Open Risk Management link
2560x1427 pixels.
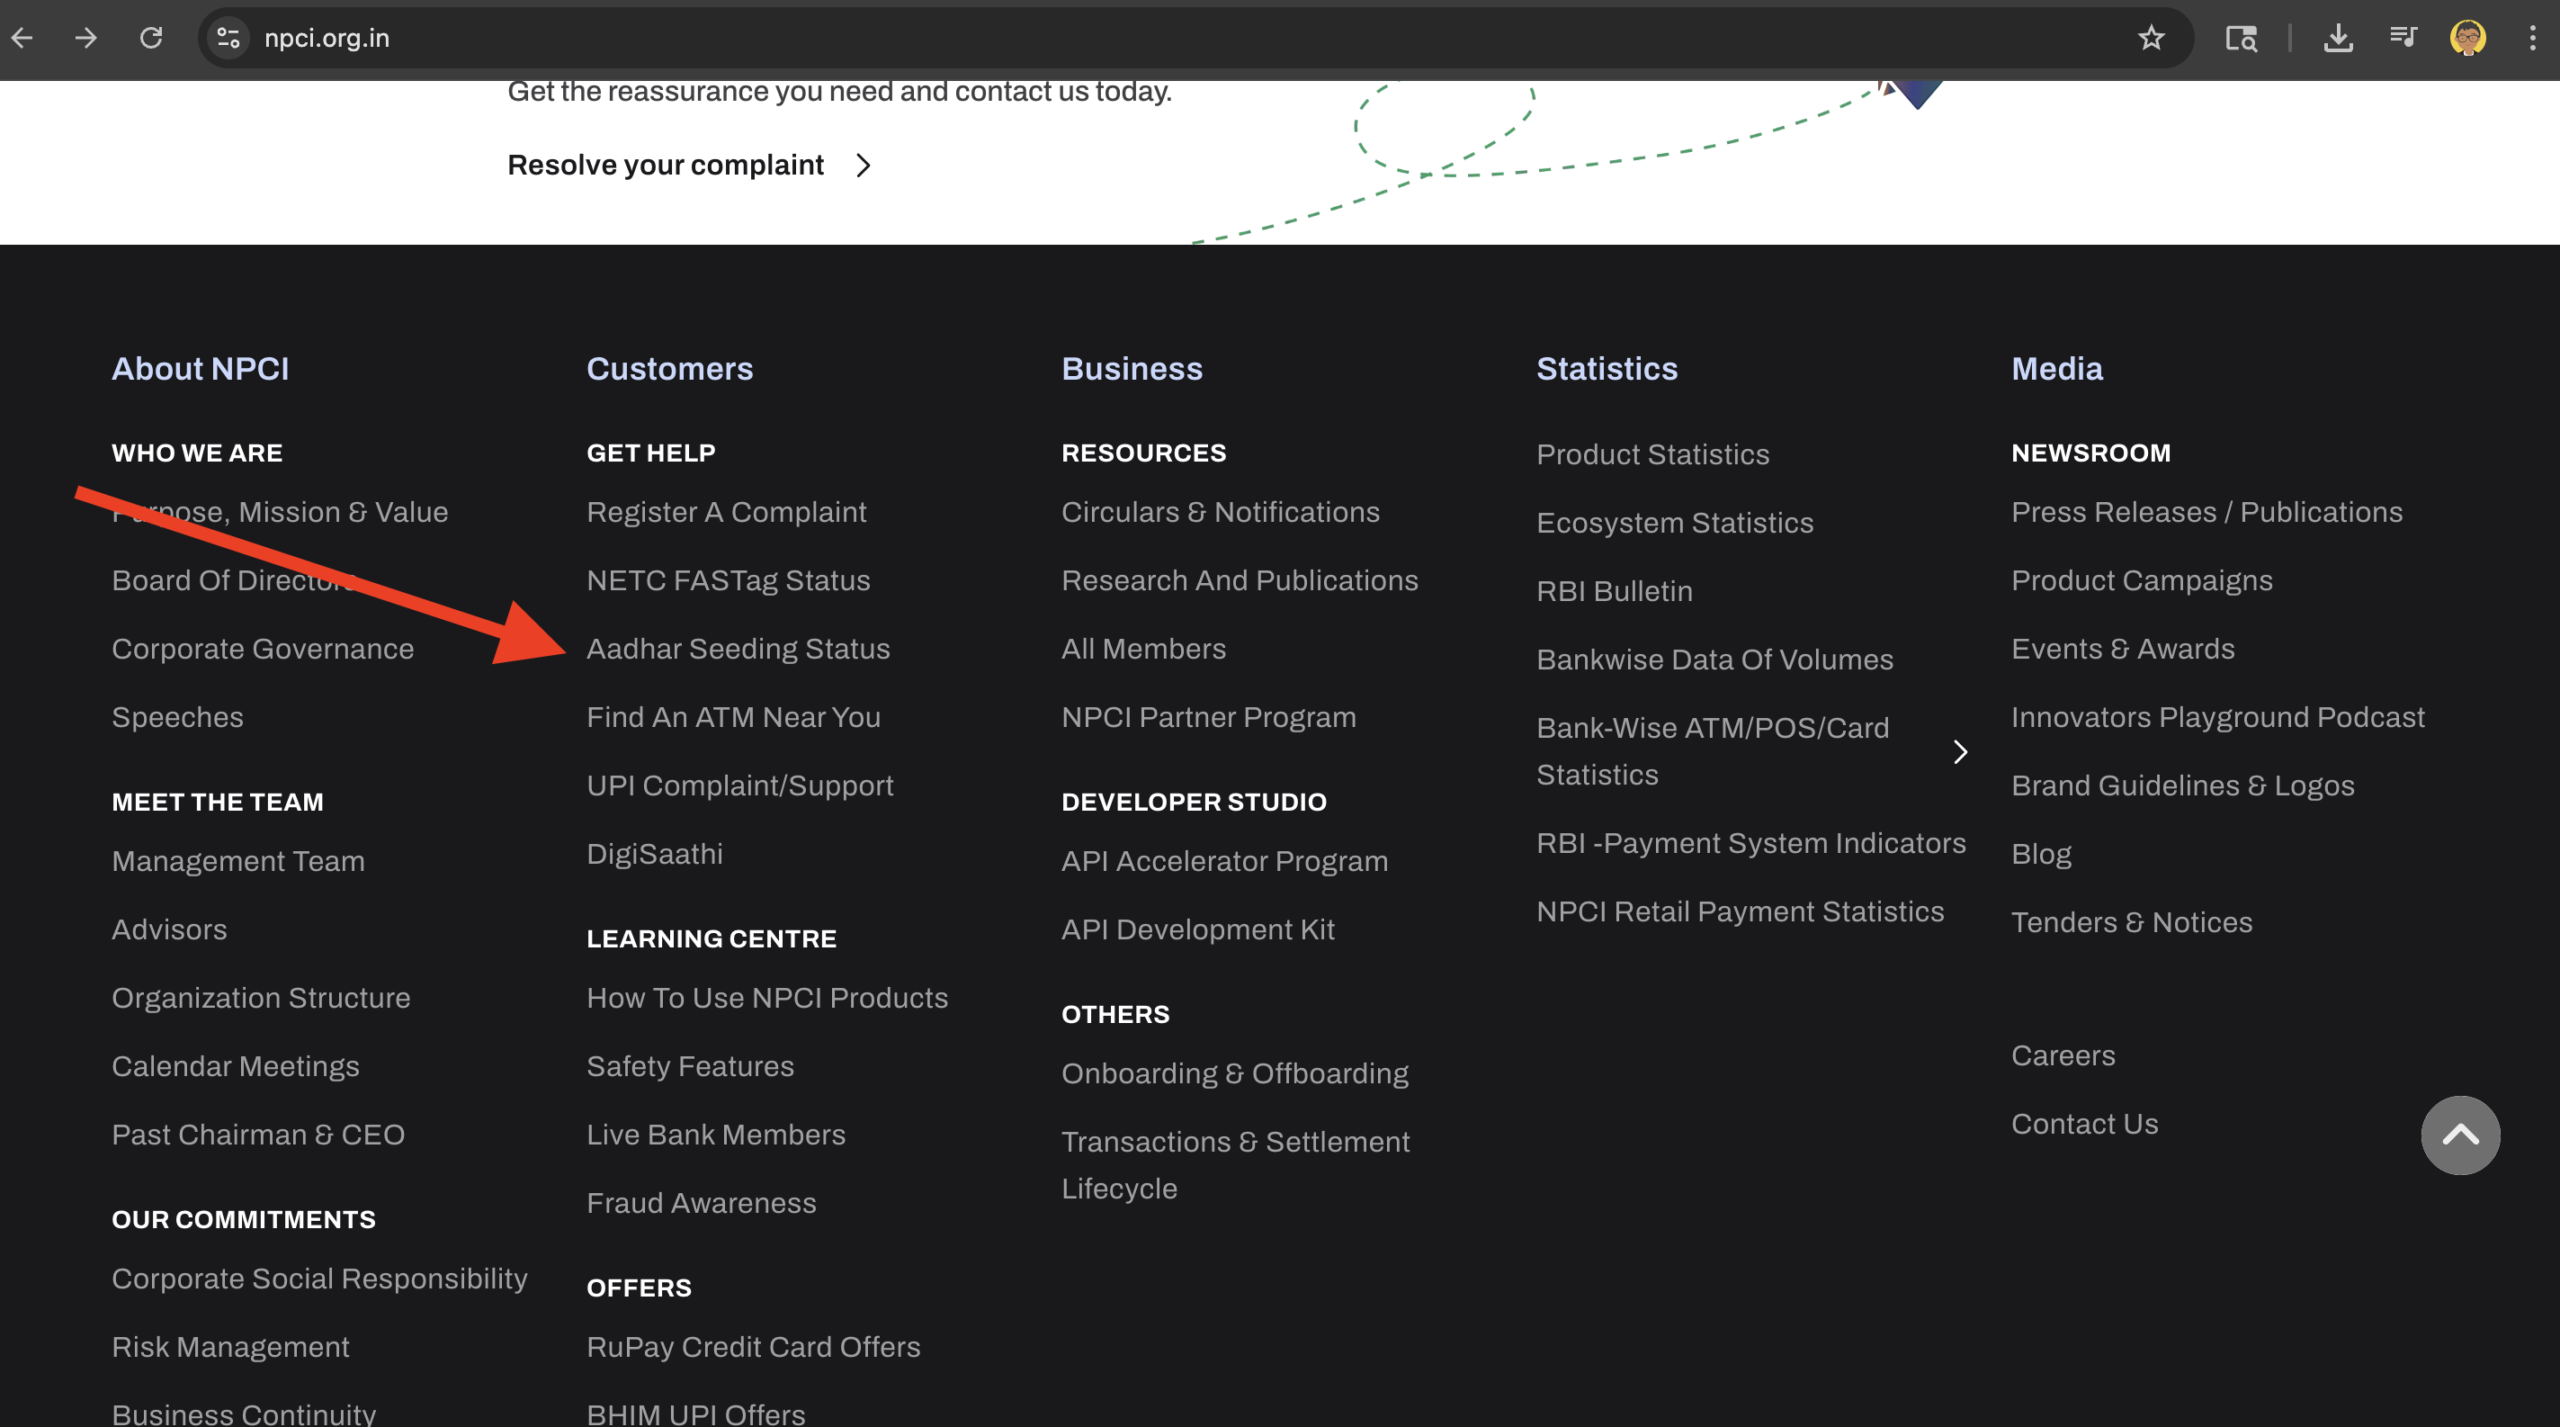pyautogui.click(x=231, y=1347)
